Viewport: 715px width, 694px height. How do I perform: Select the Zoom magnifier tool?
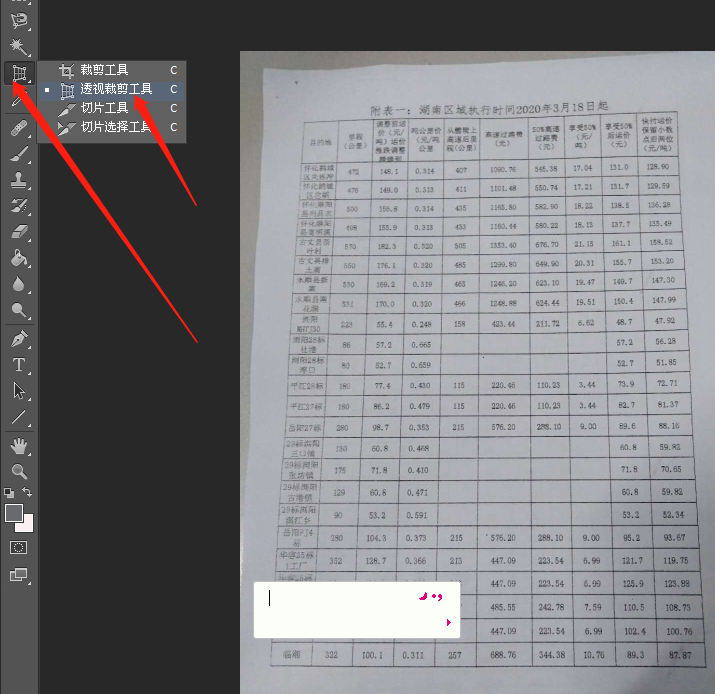[19, 471]
